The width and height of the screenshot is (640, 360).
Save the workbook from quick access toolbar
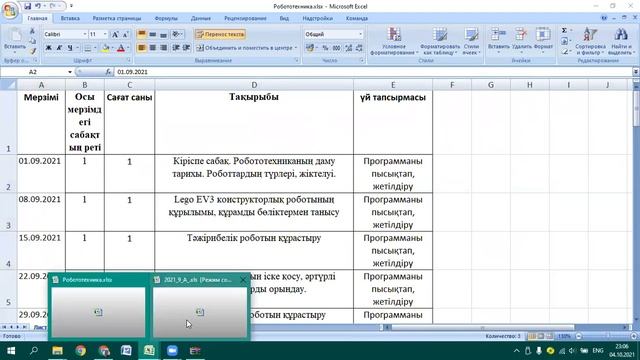[27, 6]
